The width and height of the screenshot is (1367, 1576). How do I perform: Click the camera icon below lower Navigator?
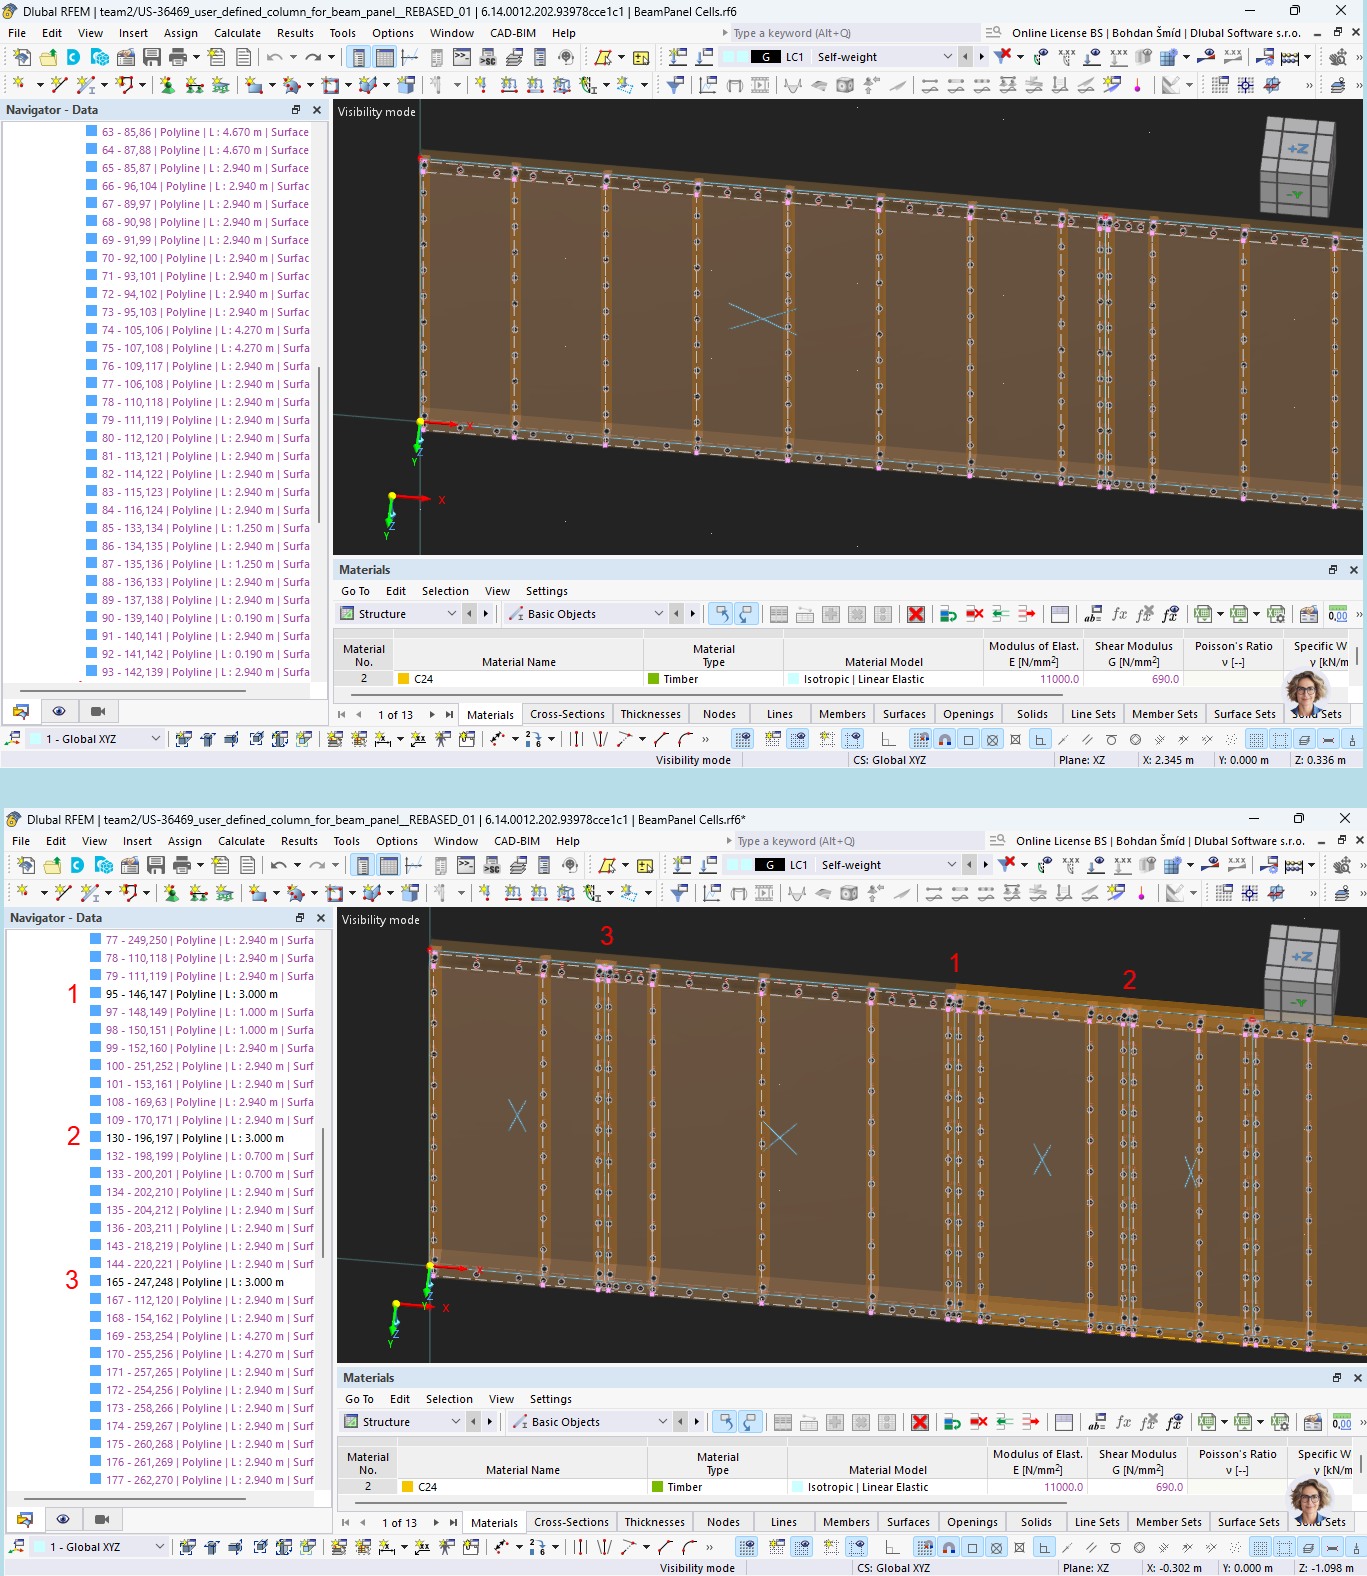[102, 1519]
